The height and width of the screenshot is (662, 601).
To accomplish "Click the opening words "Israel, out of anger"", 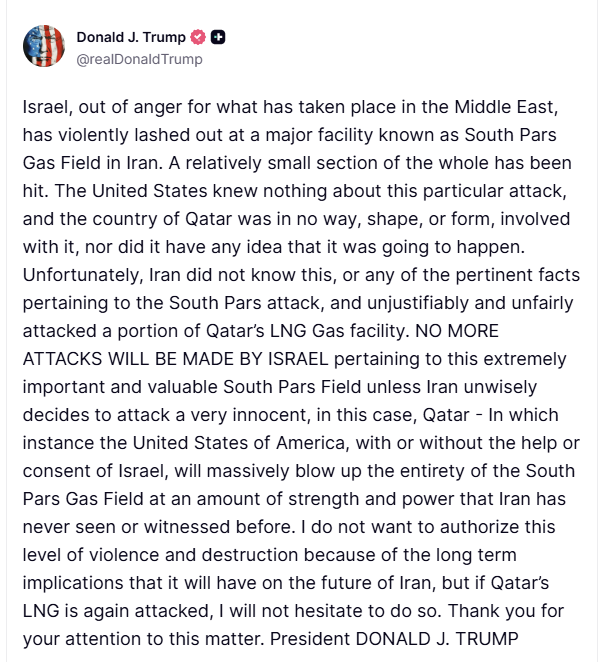I will [94, 107].
